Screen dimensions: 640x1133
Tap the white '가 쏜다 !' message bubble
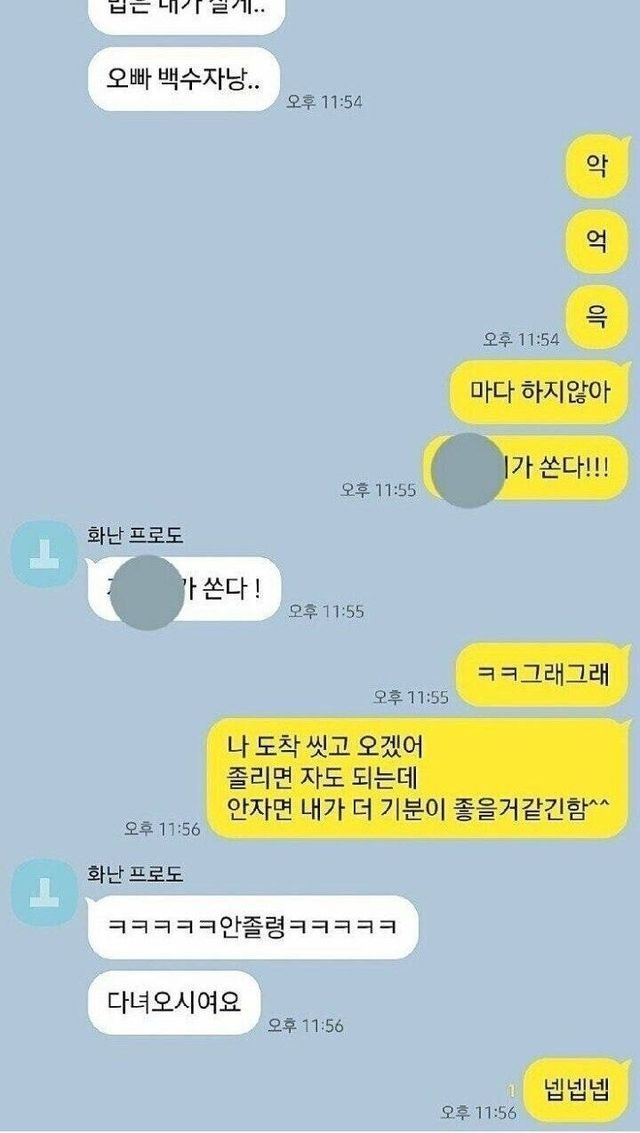pyautogui.click(x=183, y=589)
